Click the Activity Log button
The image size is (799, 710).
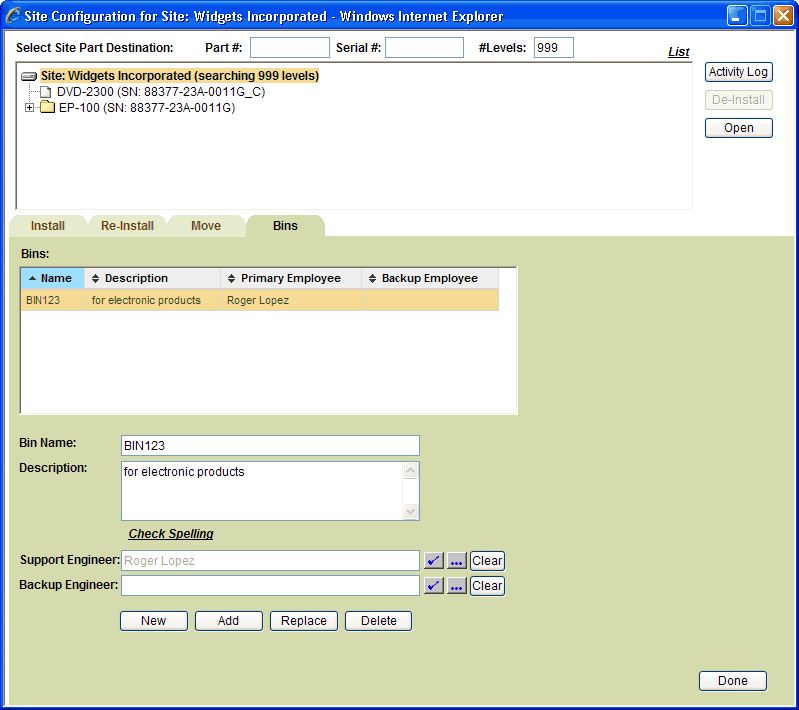tap(738, 72)
